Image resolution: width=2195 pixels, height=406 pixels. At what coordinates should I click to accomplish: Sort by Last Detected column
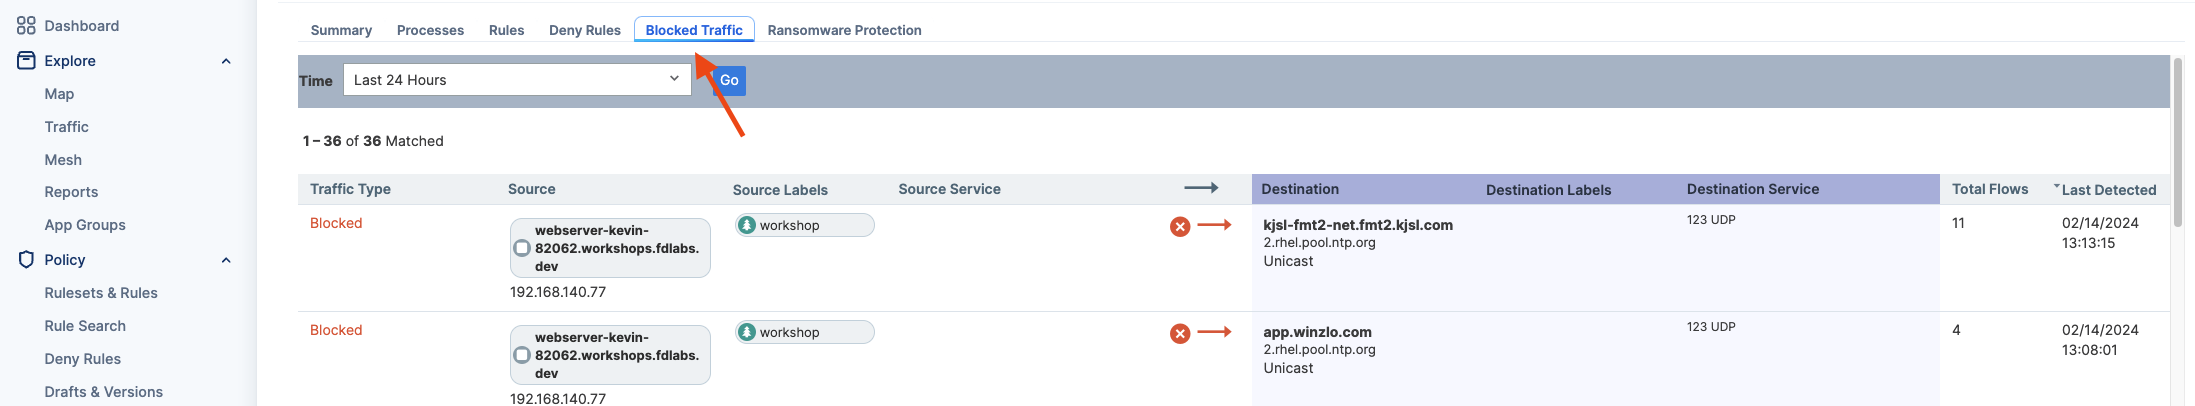pos(2108,190)
